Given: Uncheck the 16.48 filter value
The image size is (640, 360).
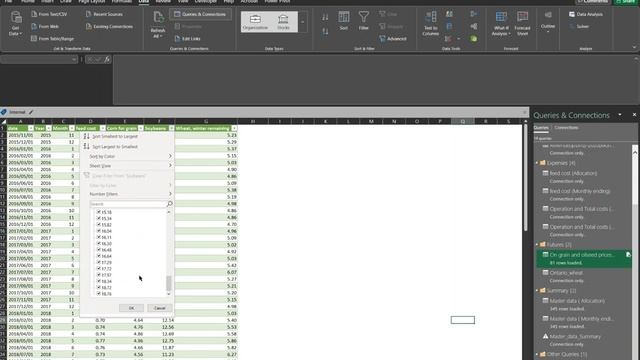Looking at the screenshot, I should (x=98, y=250).
